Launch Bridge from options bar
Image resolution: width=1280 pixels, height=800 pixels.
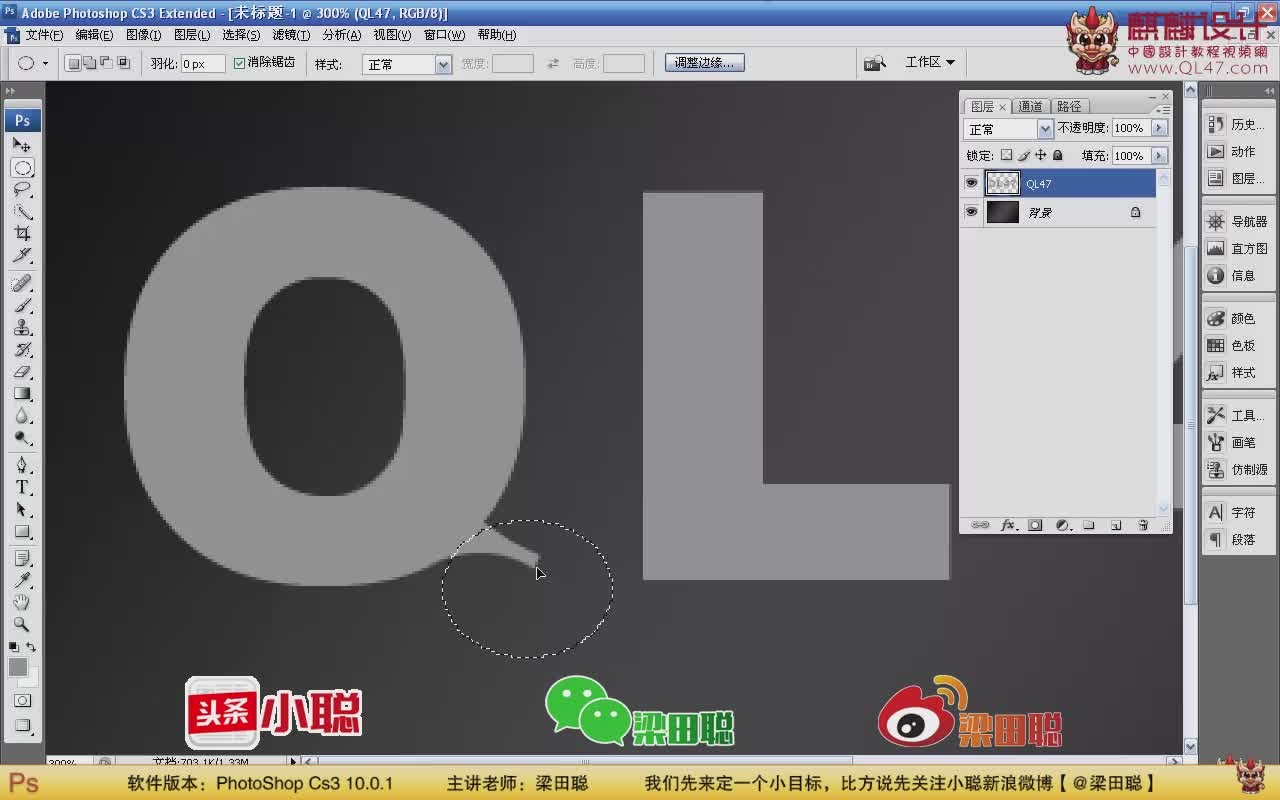click(x=875, y=63)
